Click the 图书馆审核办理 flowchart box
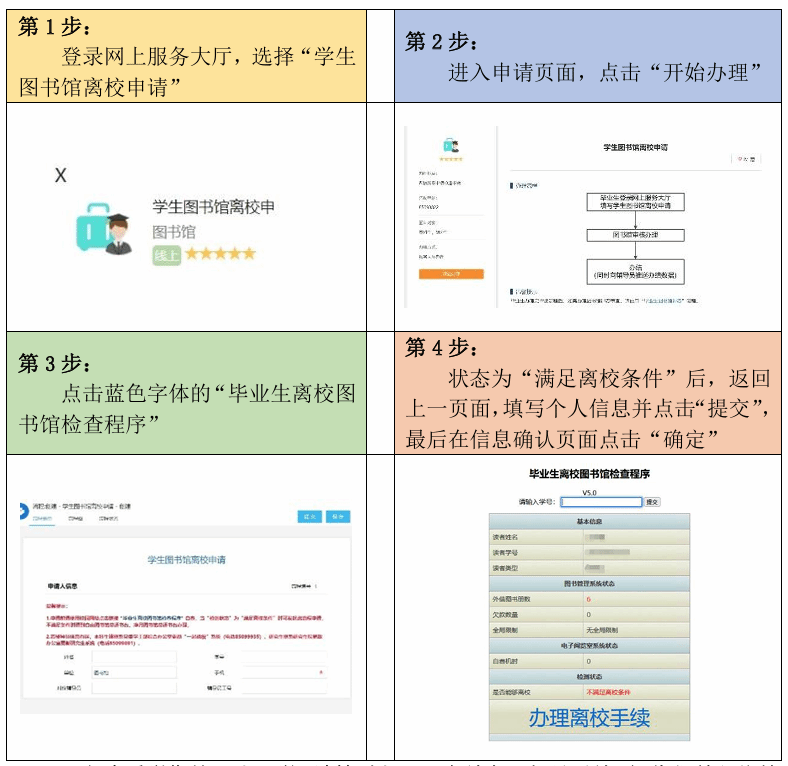 tap(635, 235)
